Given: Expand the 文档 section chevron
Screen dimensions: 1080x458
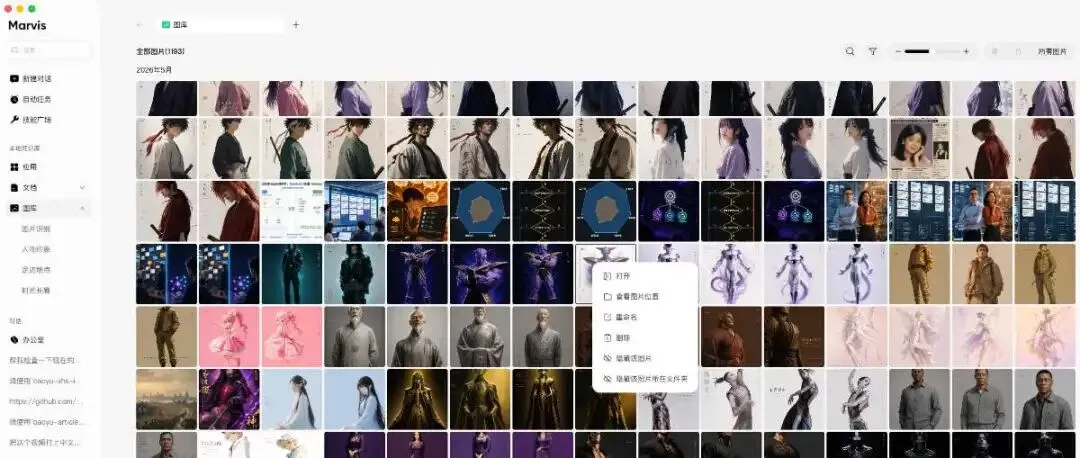Looking at the screenshot, I should (x=83, y=187).
